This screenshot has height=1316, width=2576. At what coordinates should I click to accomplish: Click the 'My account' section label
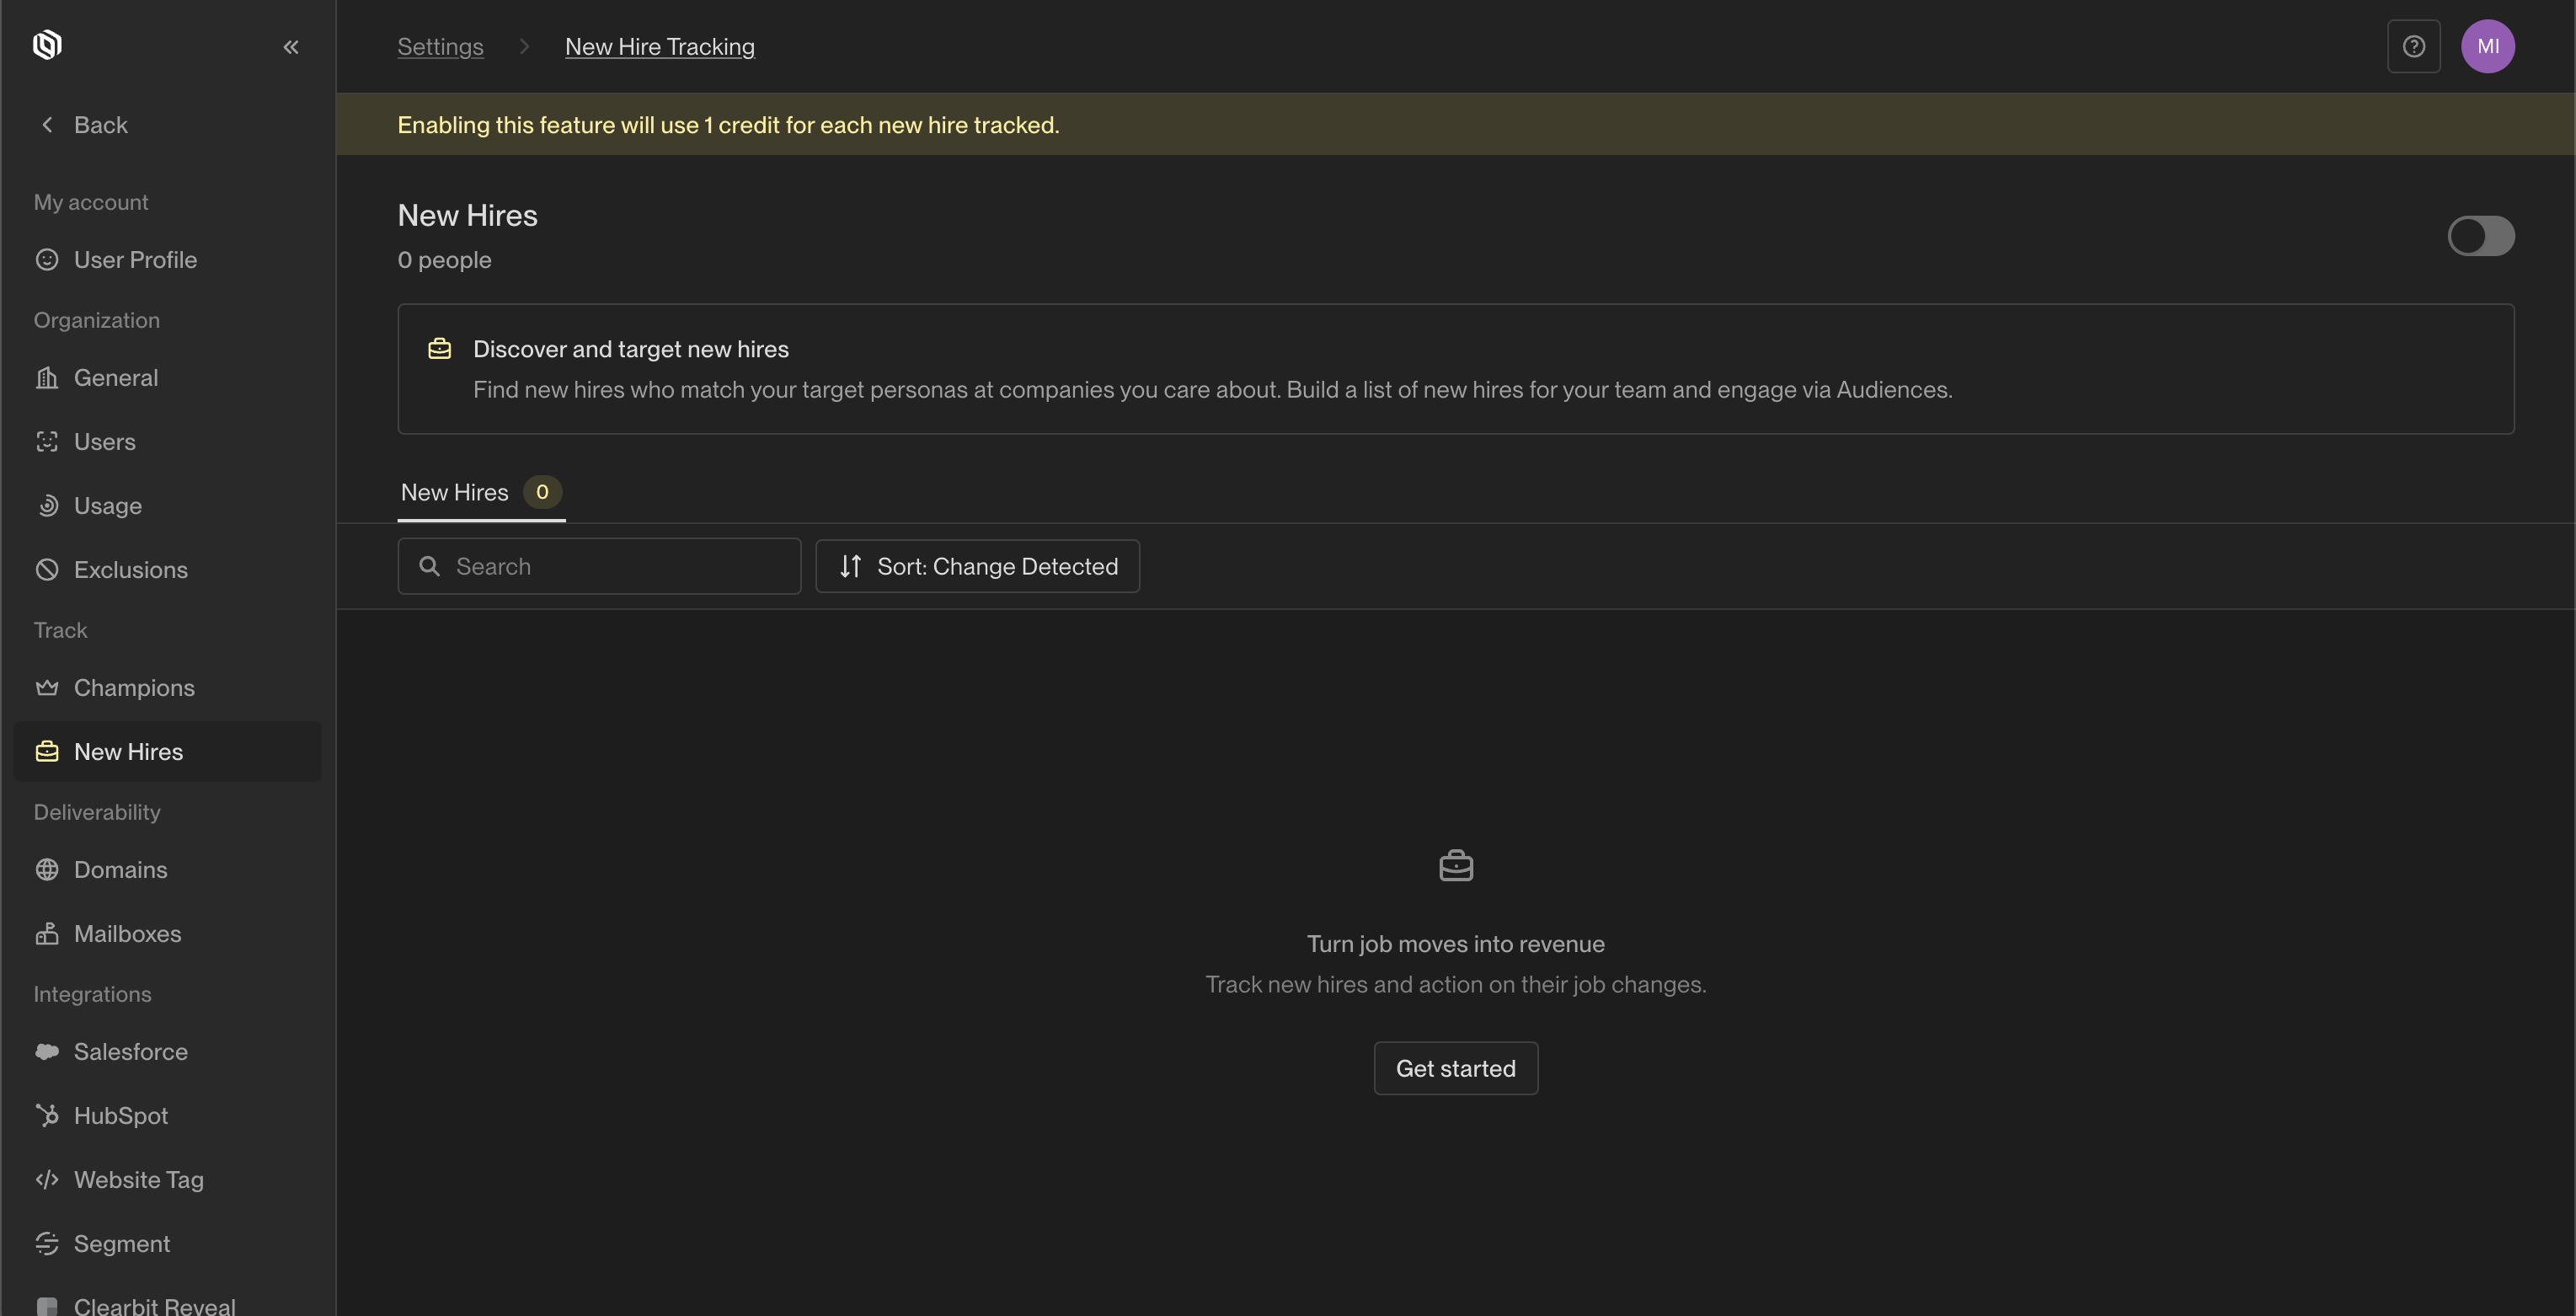click(91, 202)
